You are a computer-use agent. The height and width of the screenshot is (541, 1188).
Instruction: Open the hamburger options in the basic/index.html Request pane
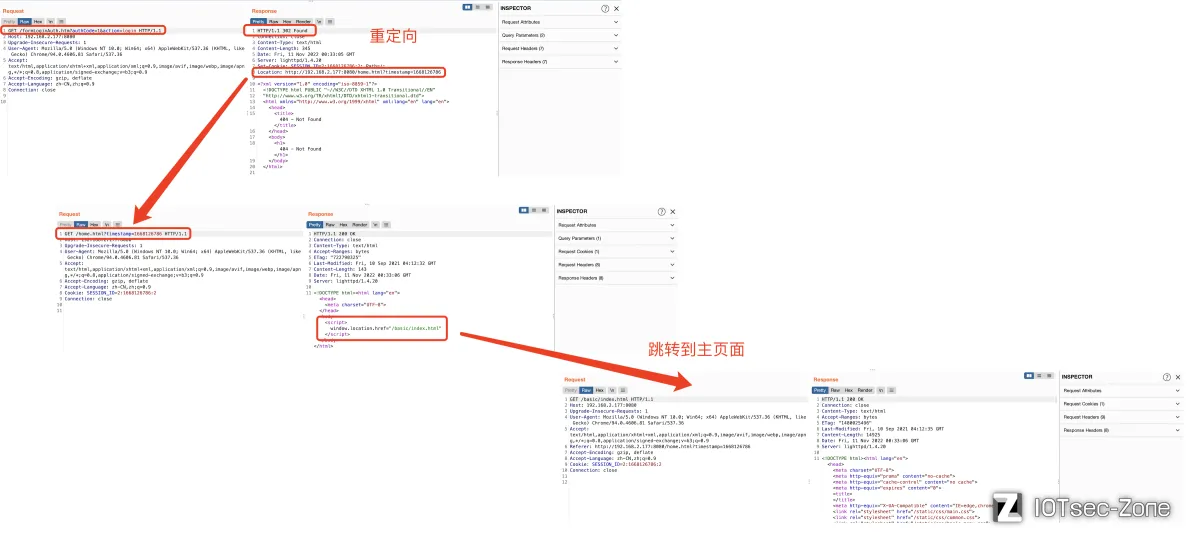coord(623,390)
